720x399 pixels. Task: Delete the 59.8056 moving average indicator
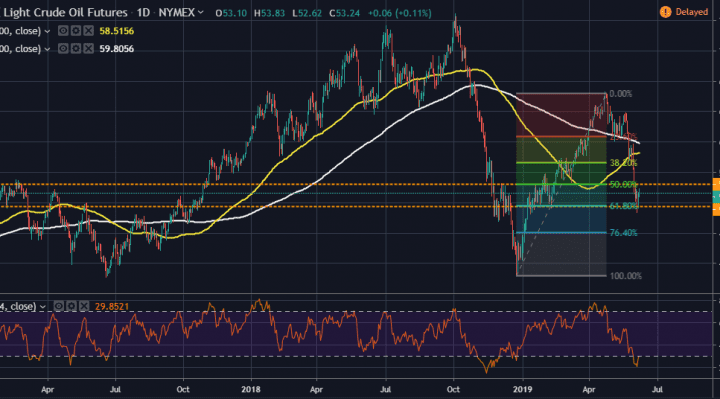point(89,49)
